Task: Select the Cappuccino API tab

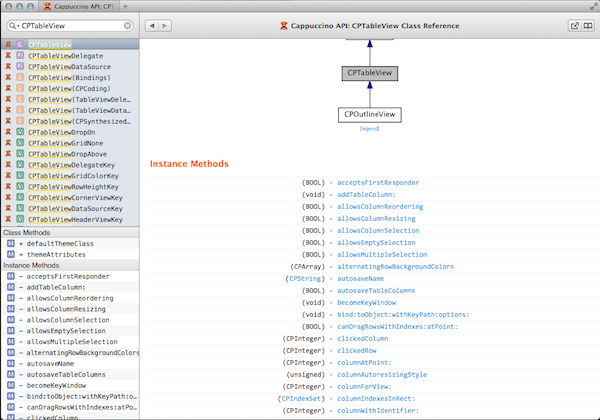Action: [x=79, y=7]
